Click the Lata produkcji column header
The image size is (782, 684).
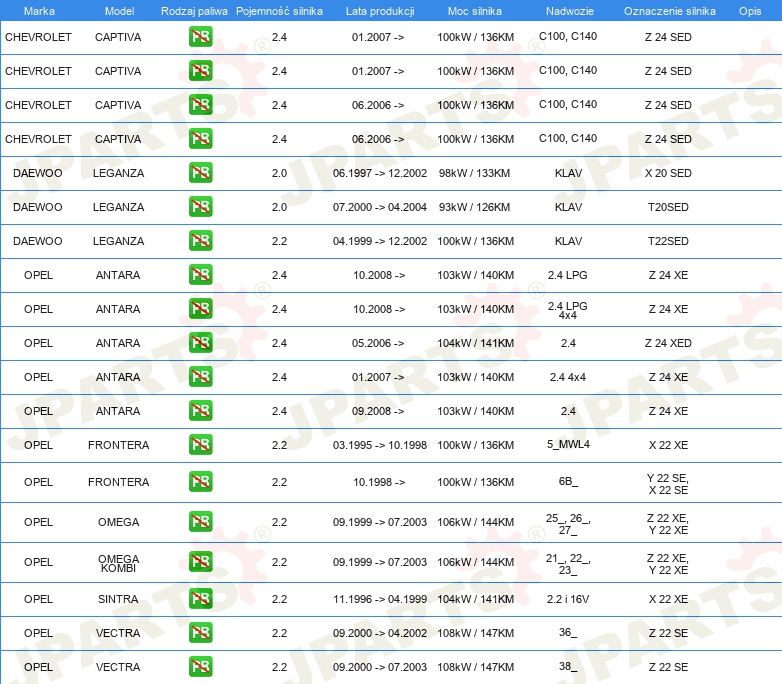(x=379, y=10)
